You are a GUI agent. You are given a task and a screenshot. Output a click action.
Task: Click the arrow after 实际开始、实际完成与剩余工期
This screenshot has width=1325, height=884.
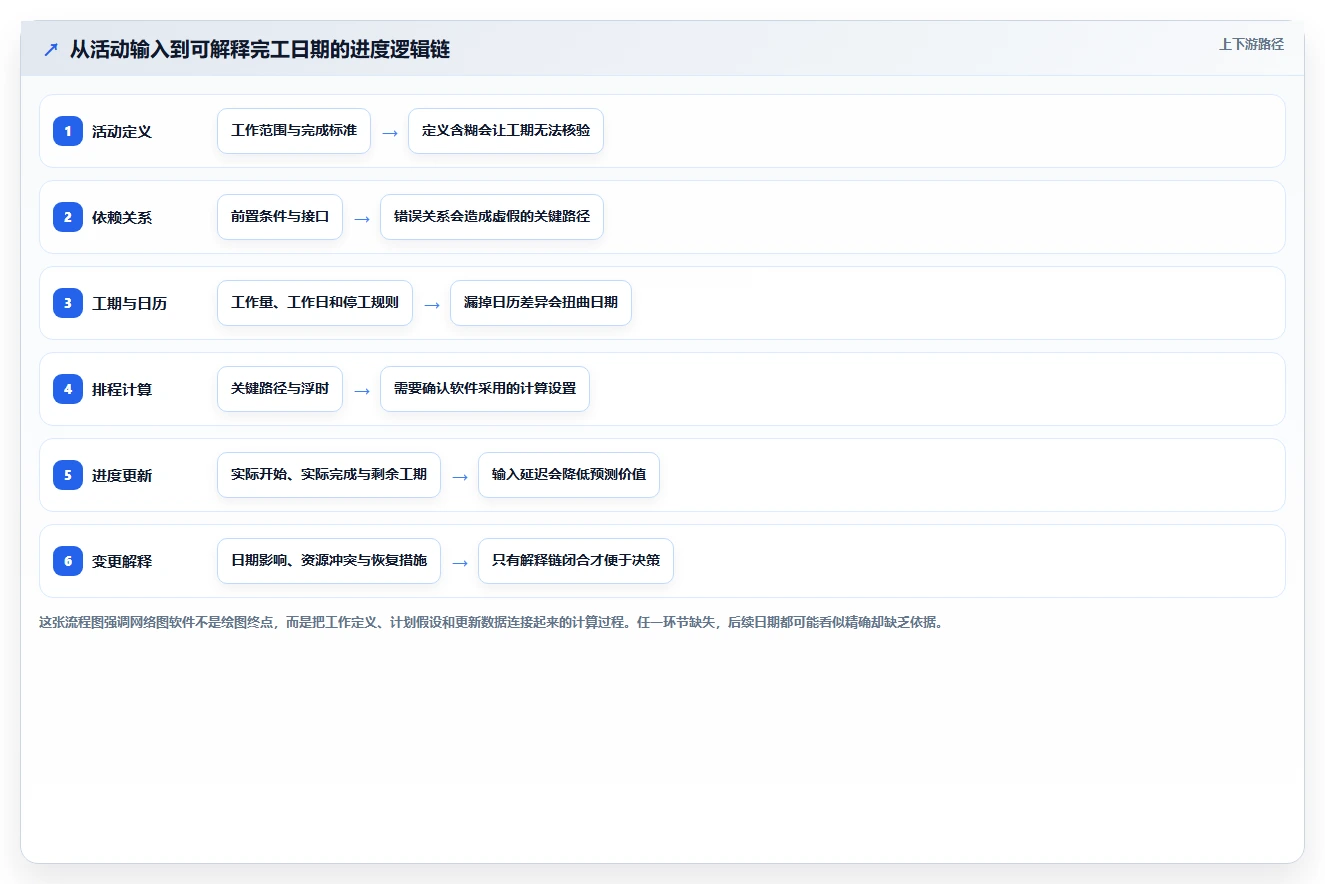[460, 476]
